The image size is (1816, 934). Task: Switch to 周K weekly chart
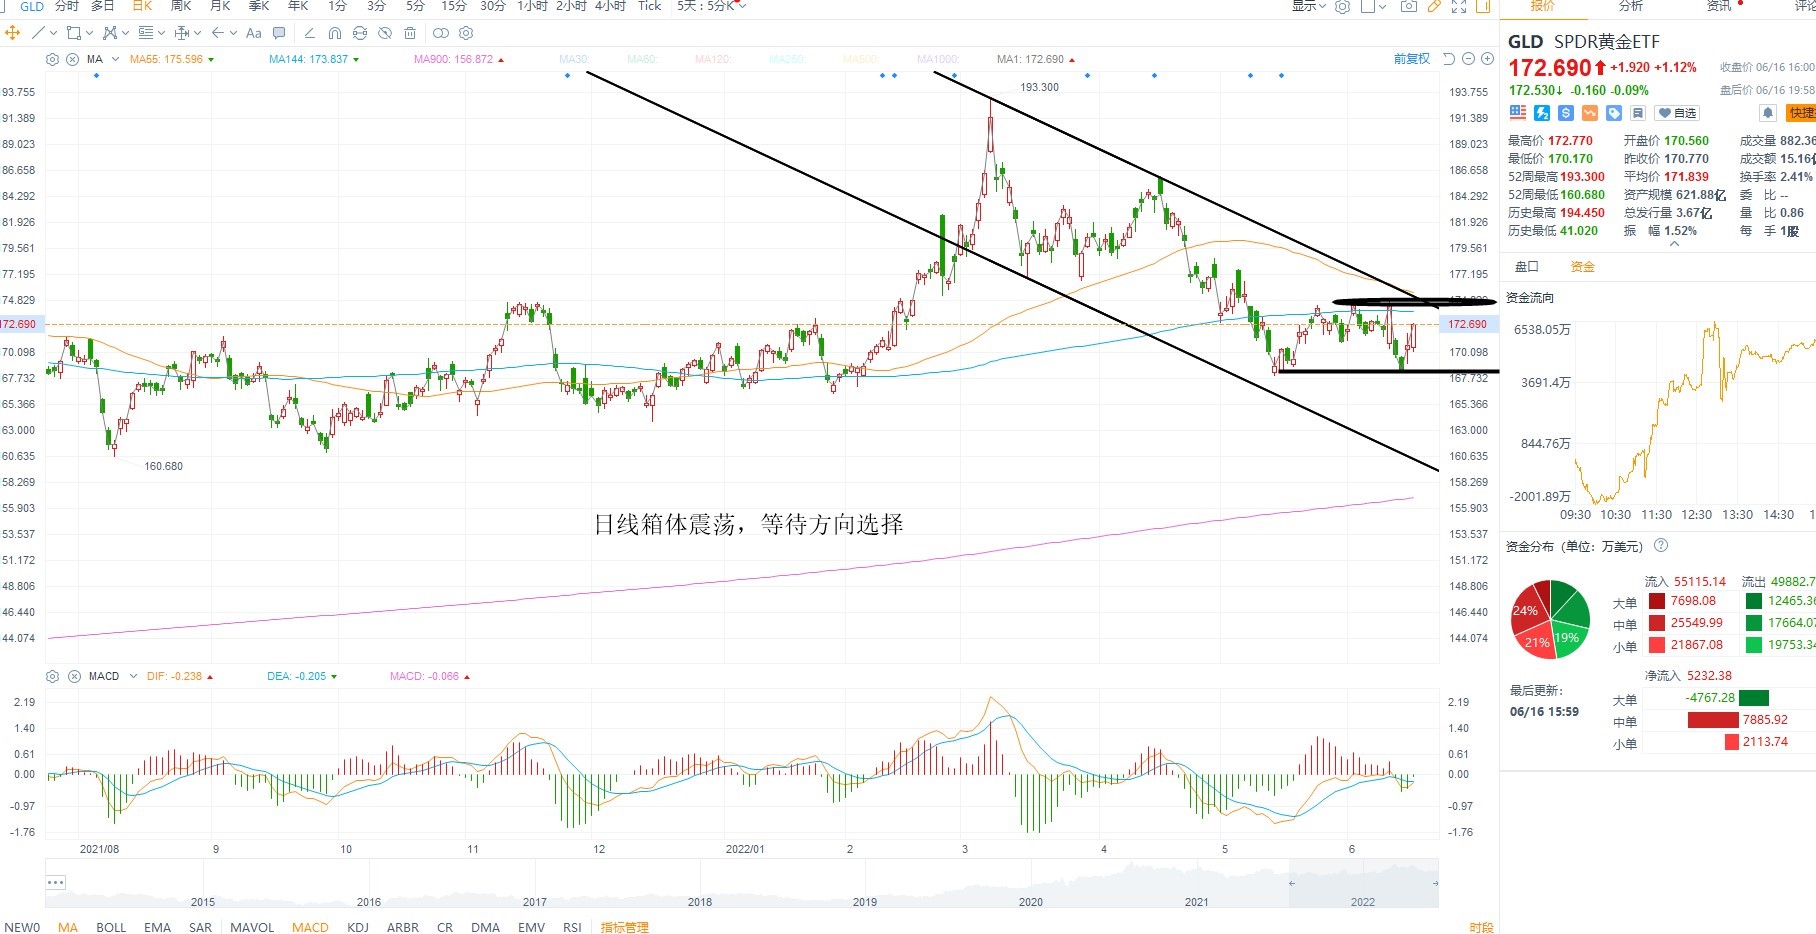click(x=181, y=6)
